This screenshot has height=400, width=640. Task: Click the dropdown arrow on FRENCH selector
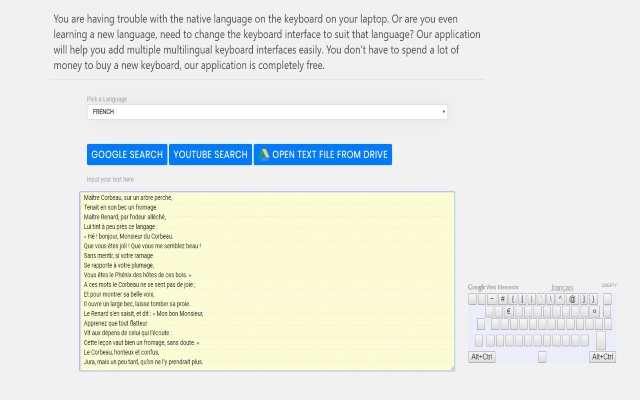pos(443,112)
